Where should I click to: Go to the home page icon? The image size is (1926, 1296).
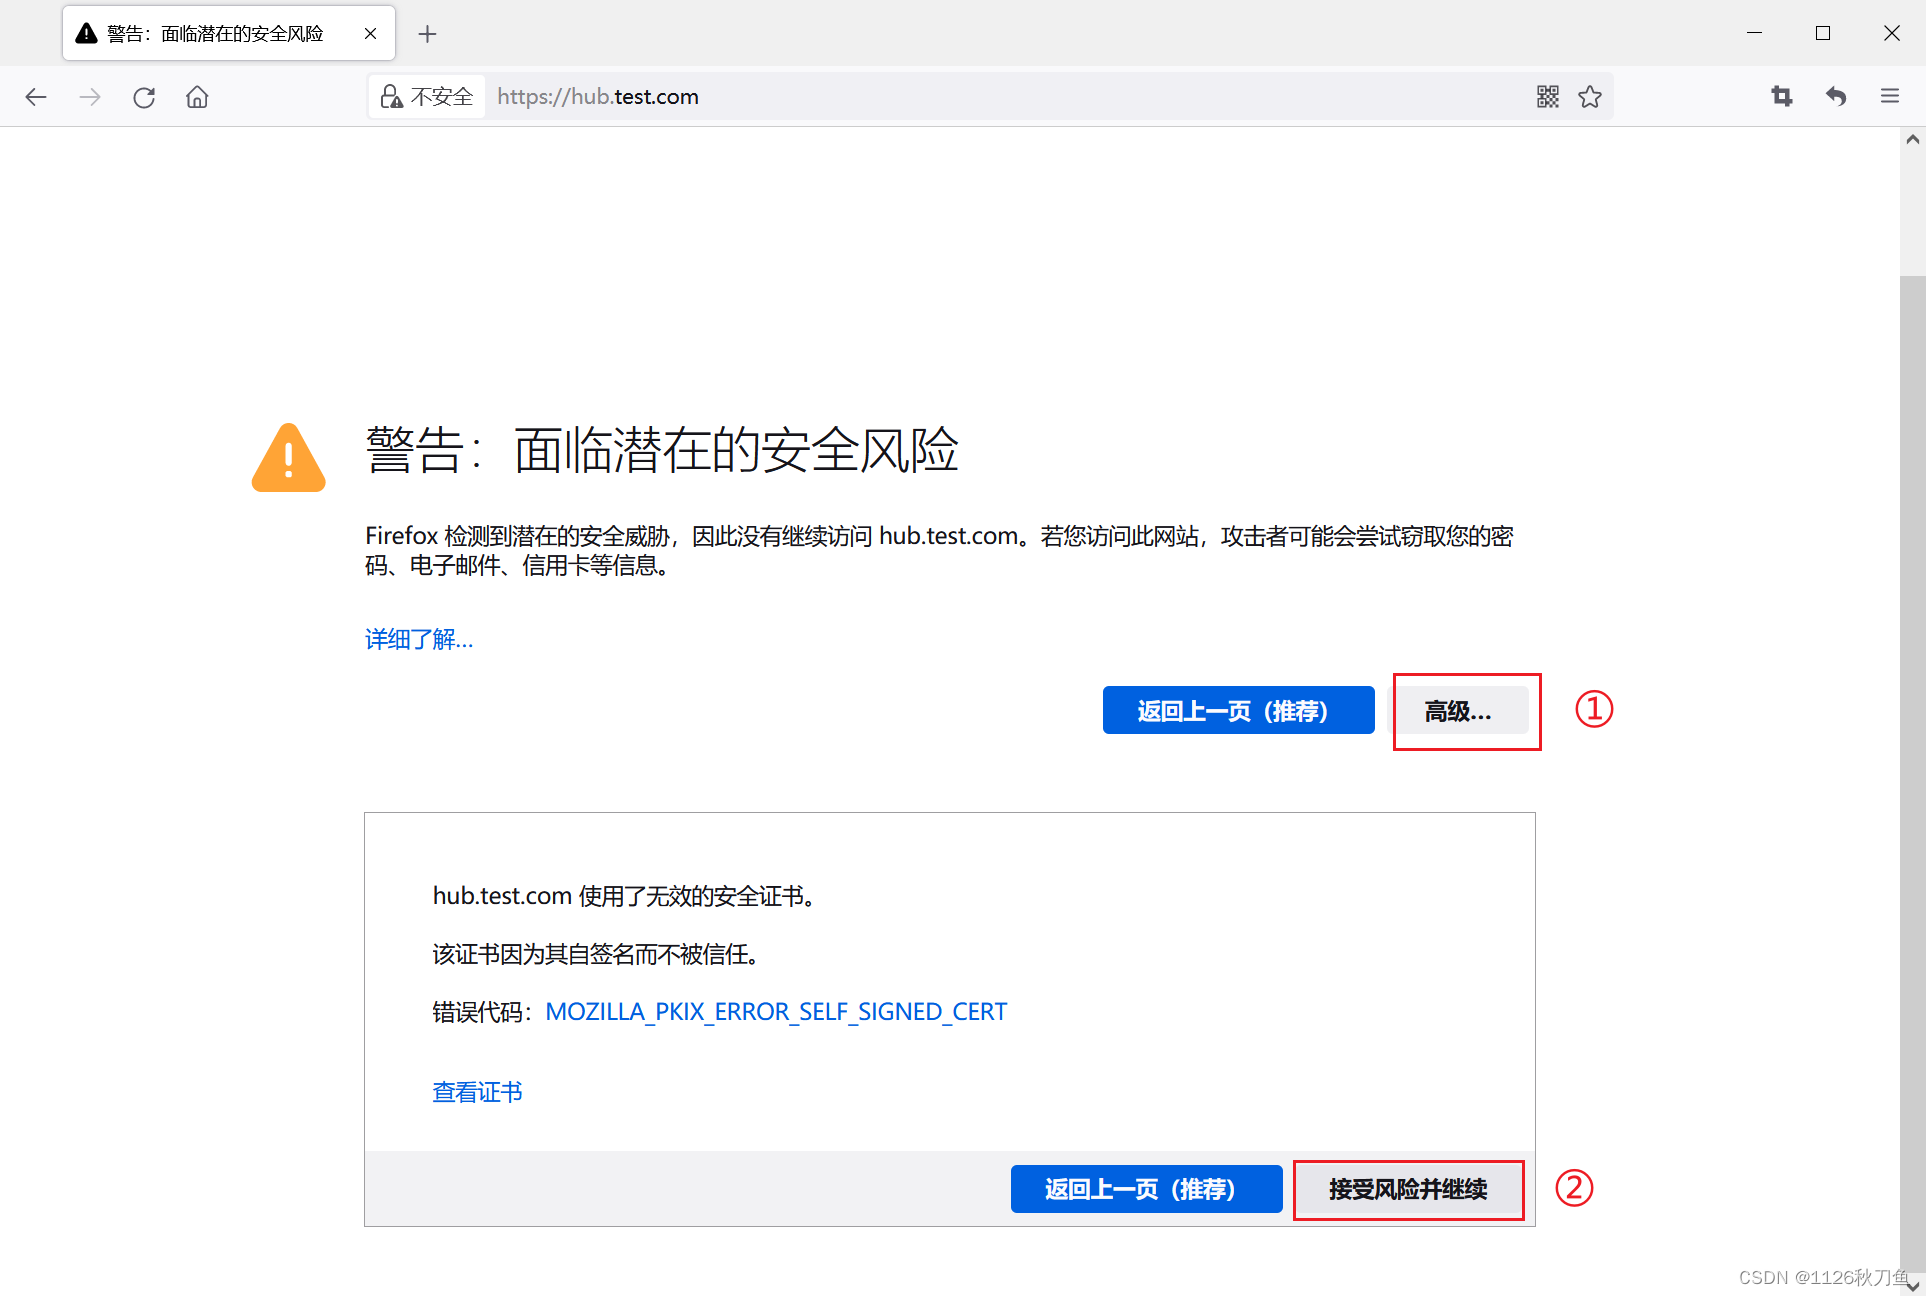coord(197,97)
